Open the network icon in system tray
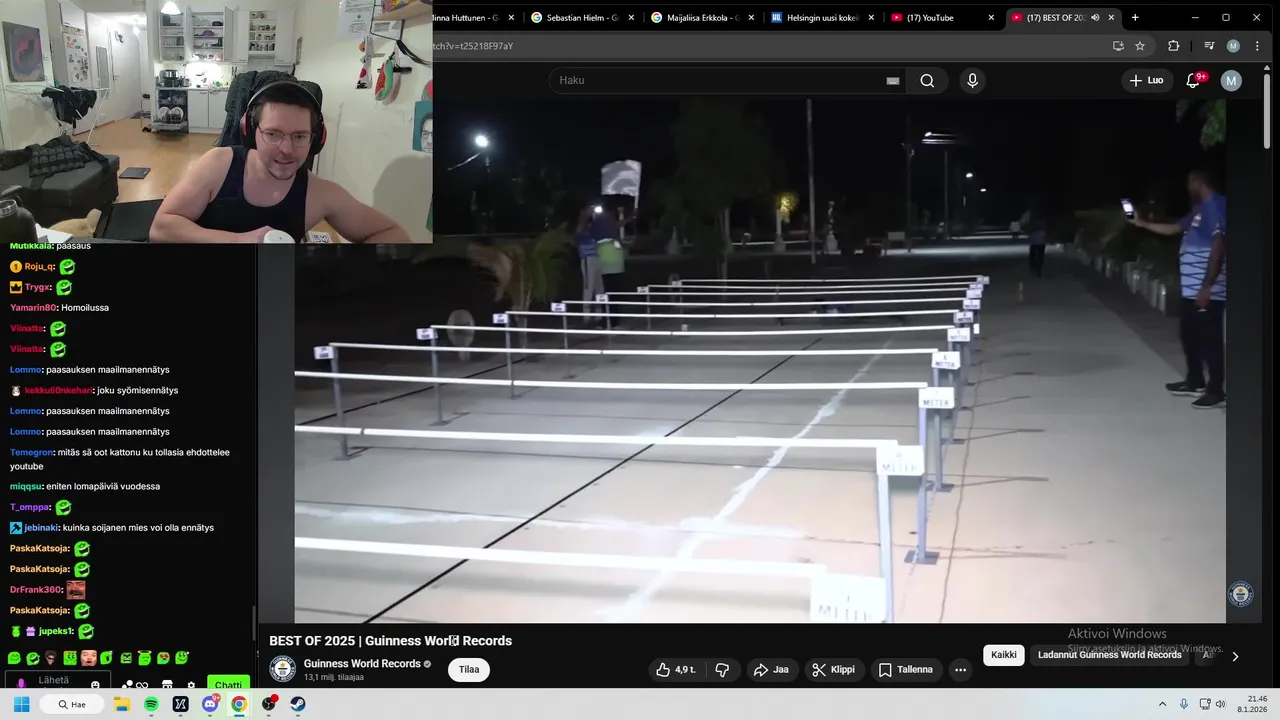This screenshot has height=720, width=1280. 1204,704
